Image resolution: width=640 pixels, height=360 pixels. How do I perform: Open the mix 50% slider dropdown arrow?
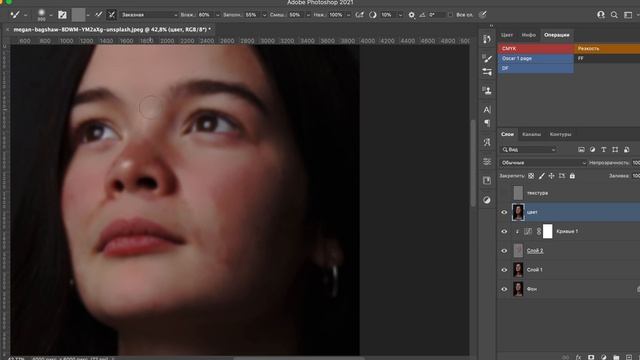click(x=308, y=15)
